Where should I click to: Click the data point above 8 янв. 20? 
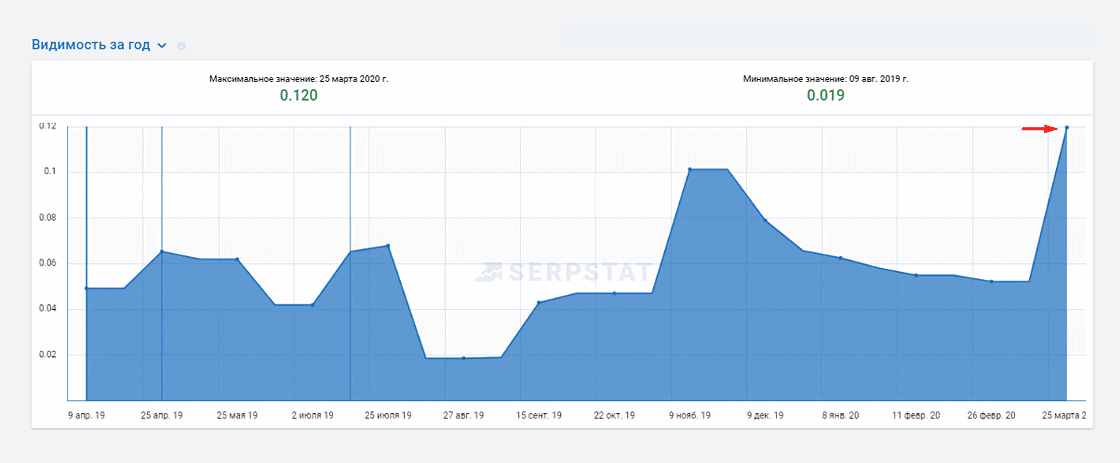tap(840, 258)
